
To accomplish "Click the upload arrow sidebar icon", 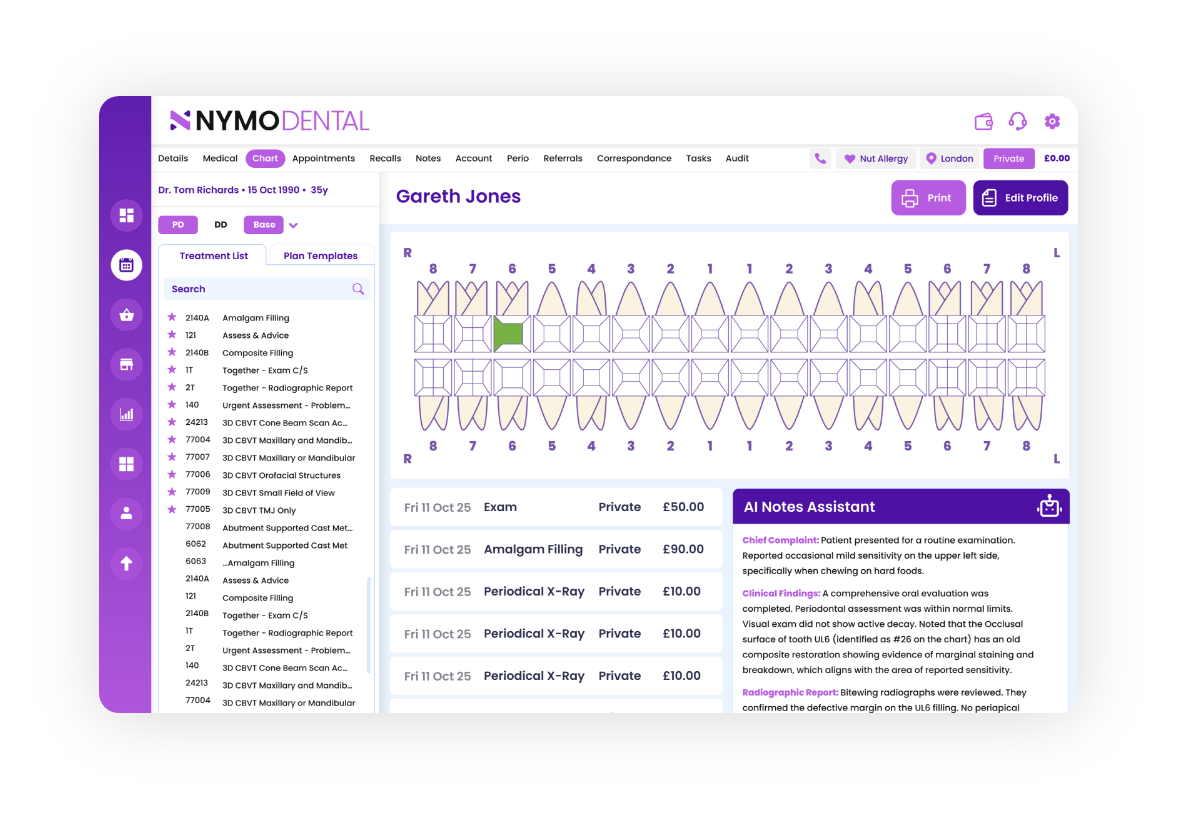I will point(126,563).
